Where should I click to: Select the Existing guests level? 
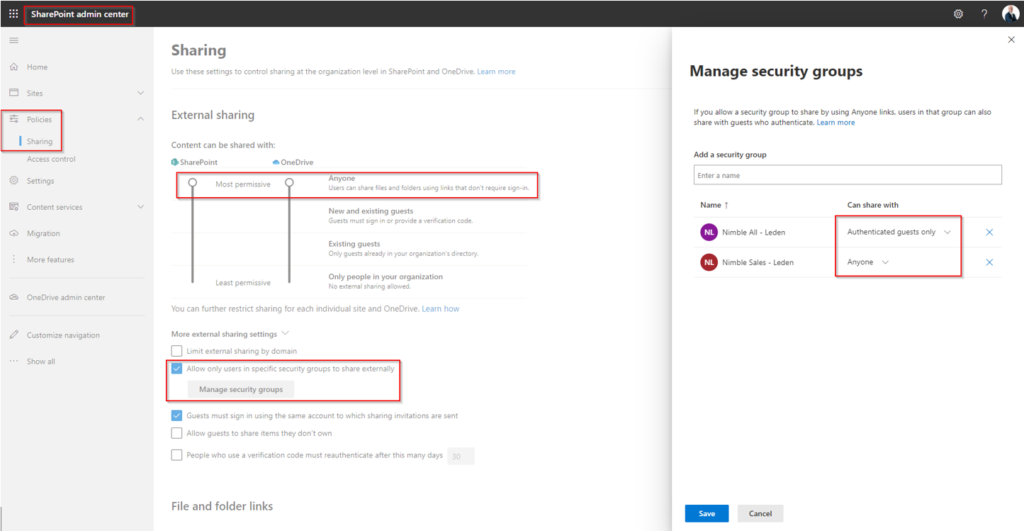pos(354,244)
